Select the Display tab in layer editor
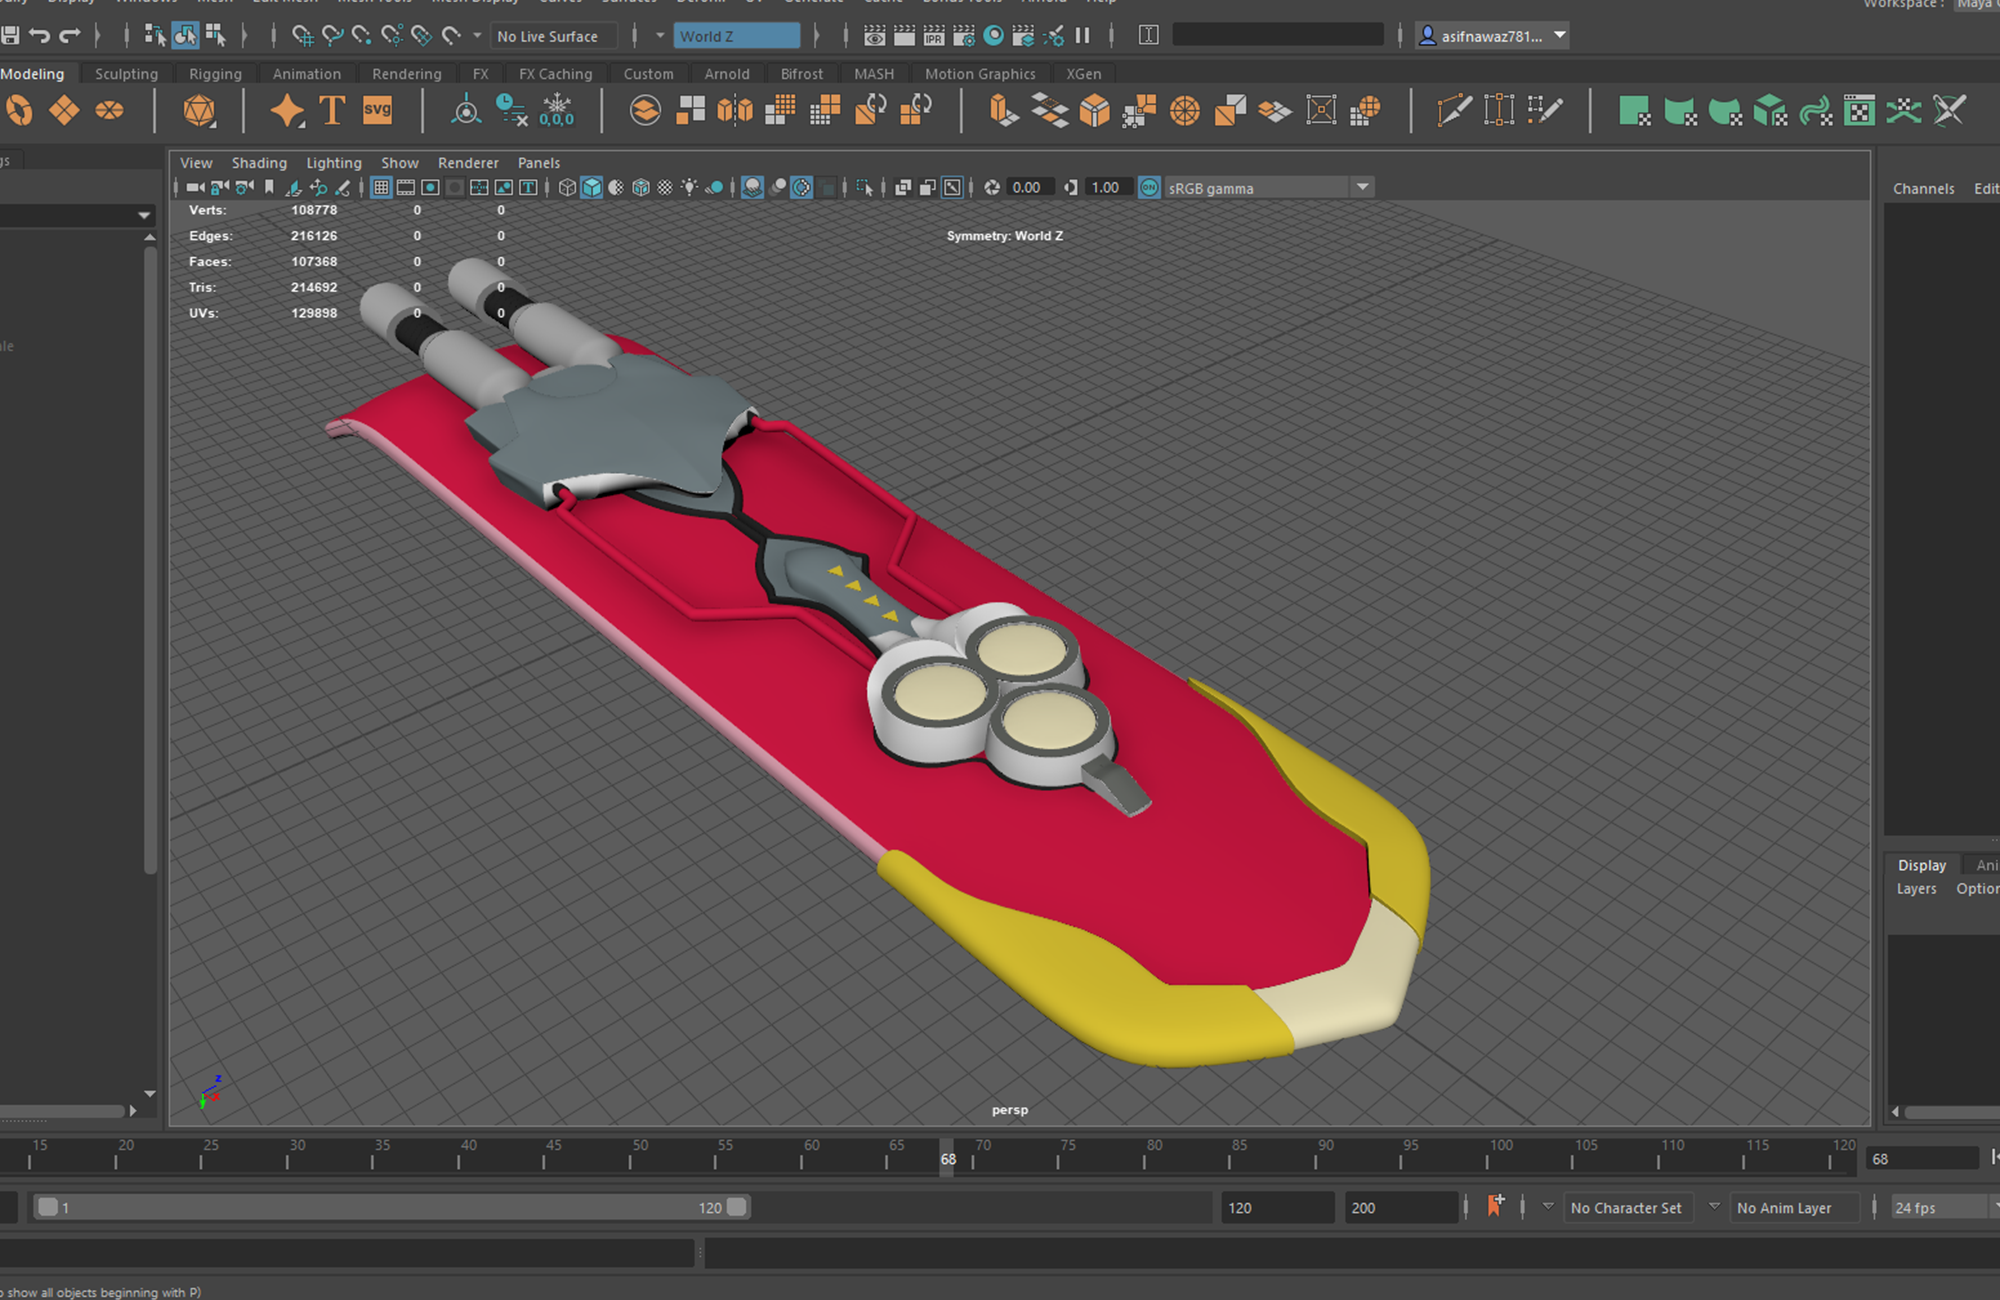 [1922, 865]
